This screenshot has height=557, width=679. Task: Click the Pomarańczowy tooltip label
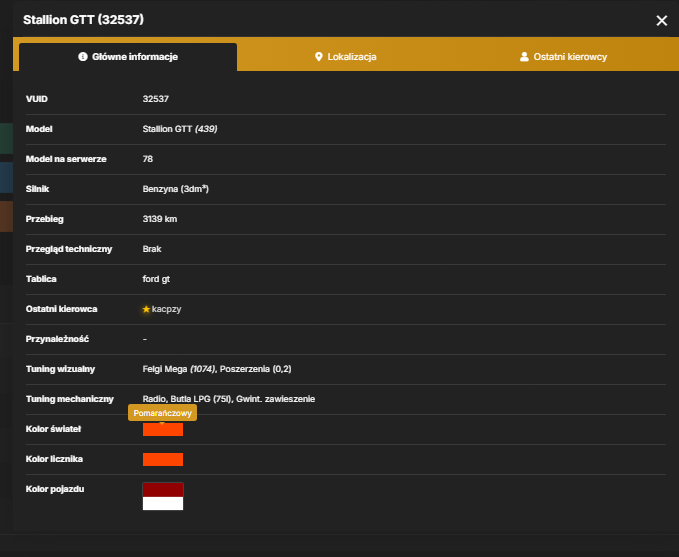point(162,413)
